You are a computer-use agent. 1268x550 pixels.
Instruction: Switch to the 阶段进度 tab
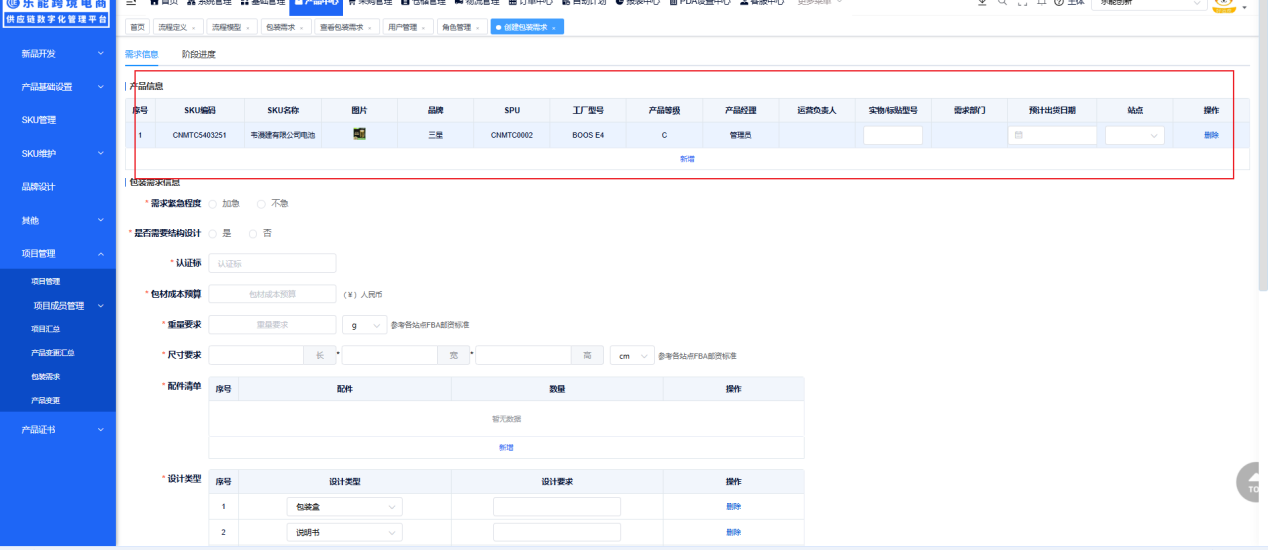198,54
